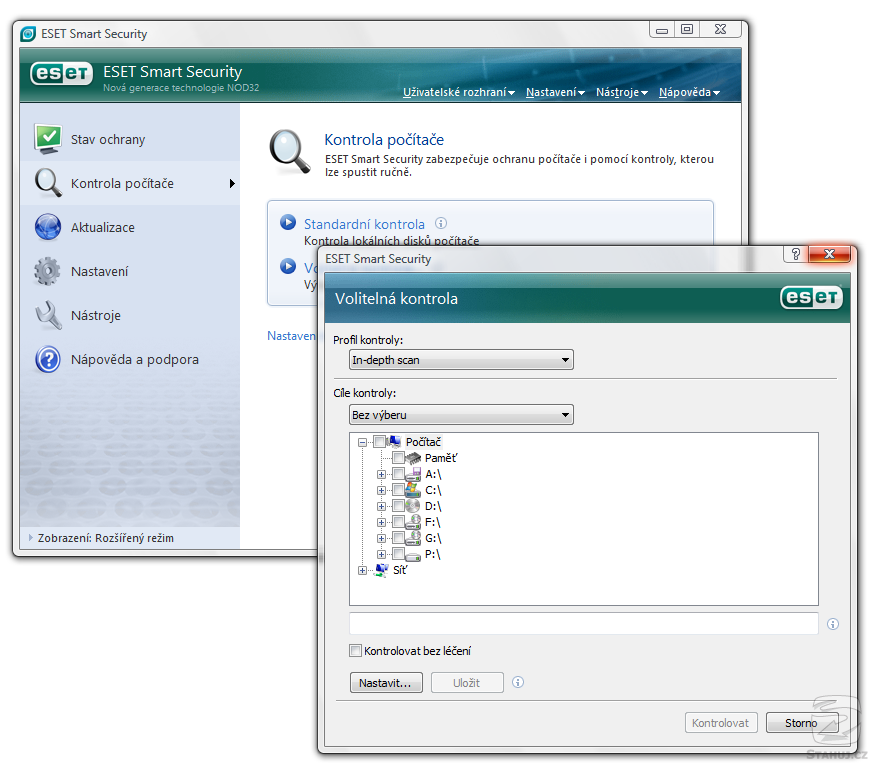Click the F:\ drive icon
The height and width of the screenshot is (768, 875).
click(x=414, y=522)
